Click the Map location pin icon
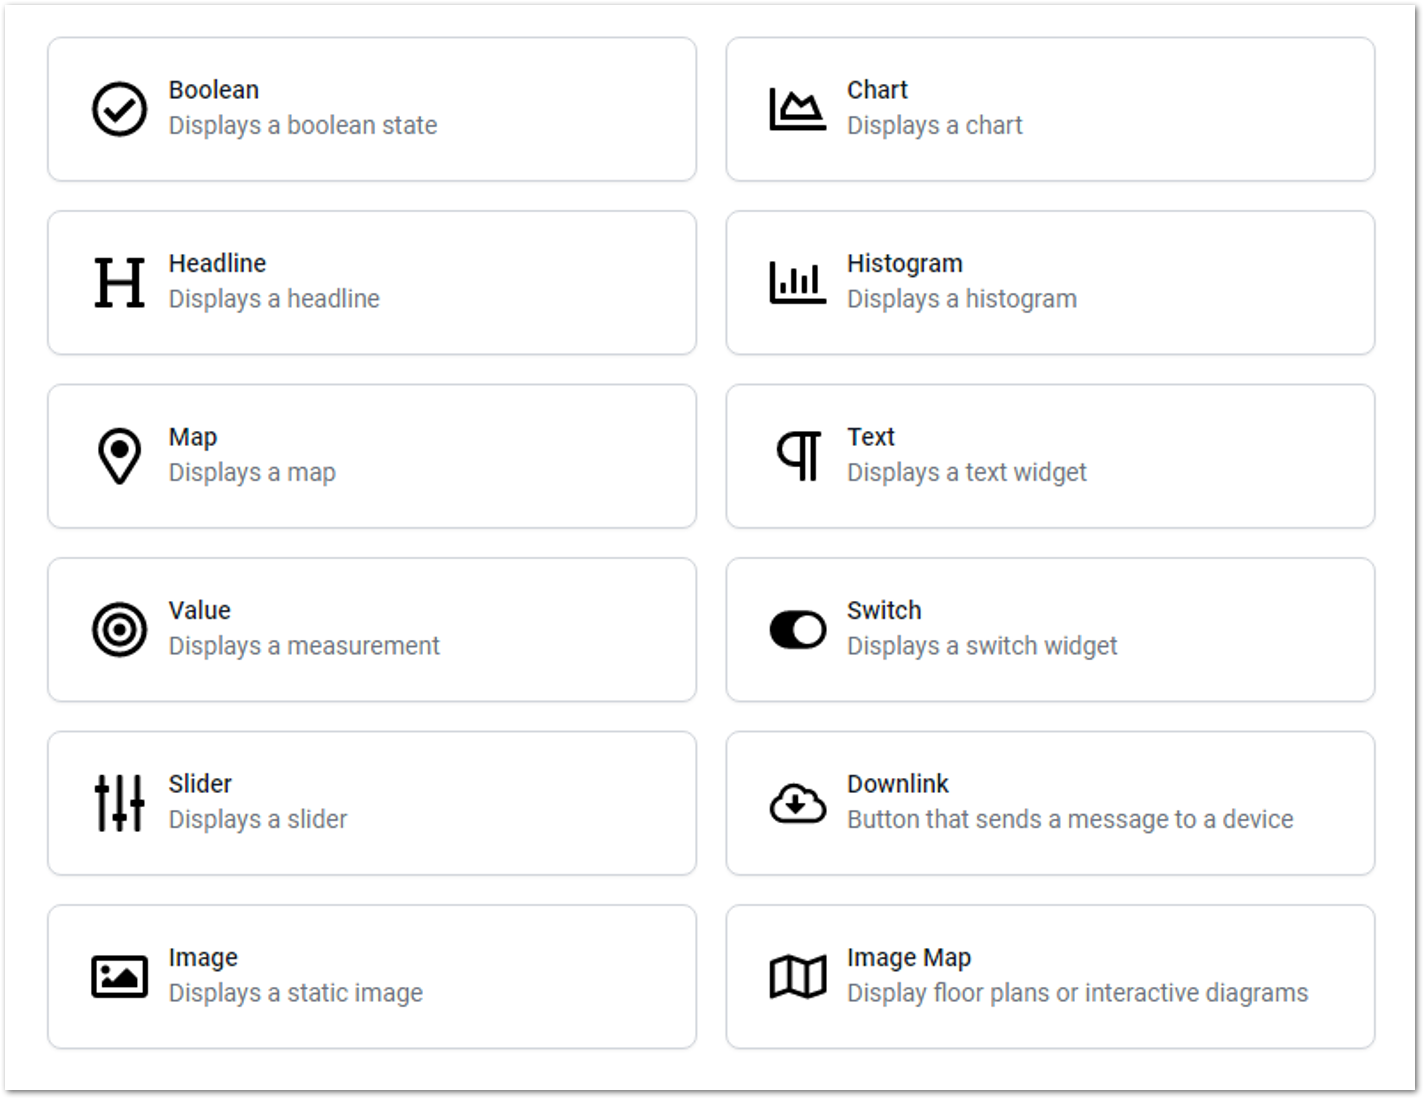 (x=118, y=454)
